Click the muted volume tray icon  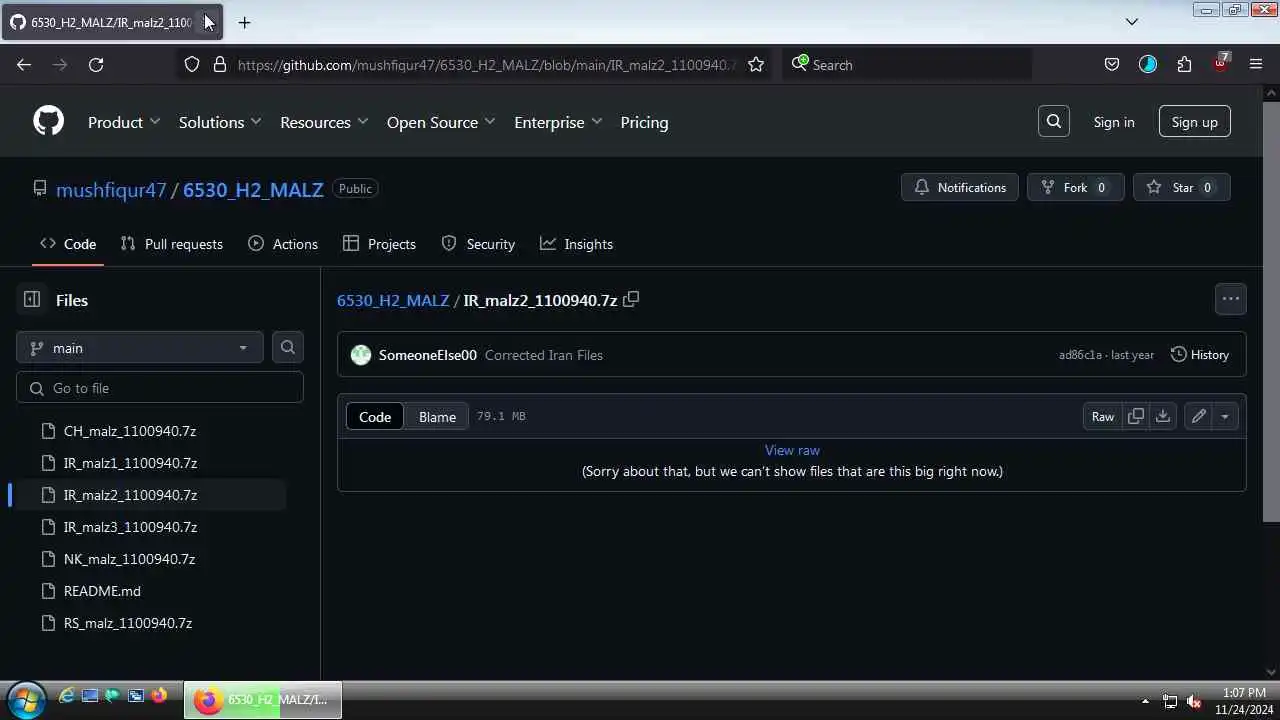pos(1194,701)
